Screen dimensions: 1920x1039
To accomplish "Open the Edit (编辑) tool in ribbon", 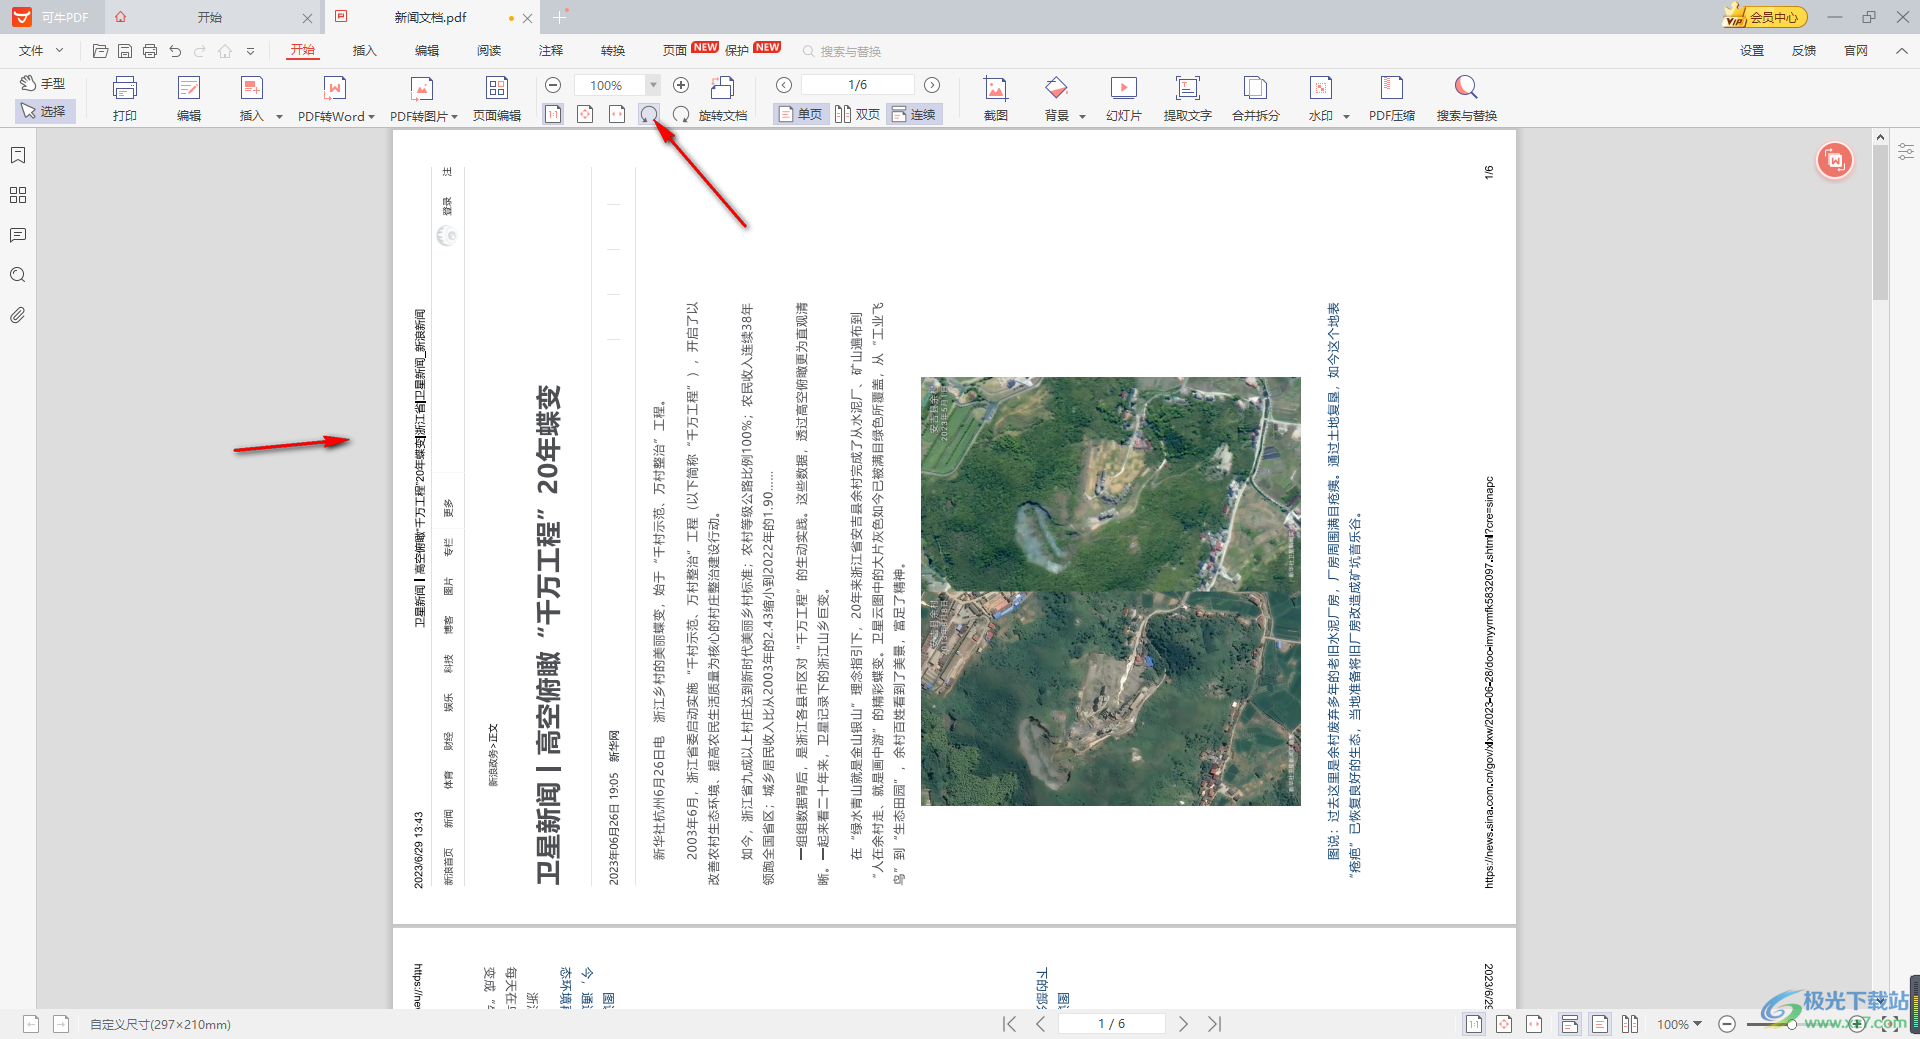I will [x=189, y=98].
